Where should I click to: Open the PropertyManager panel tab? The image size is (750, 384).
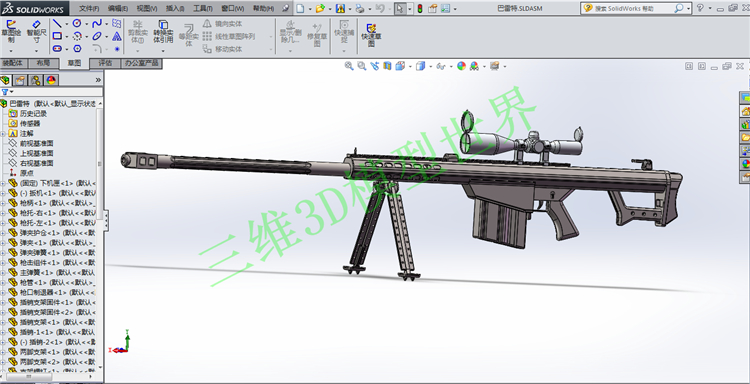20,80
